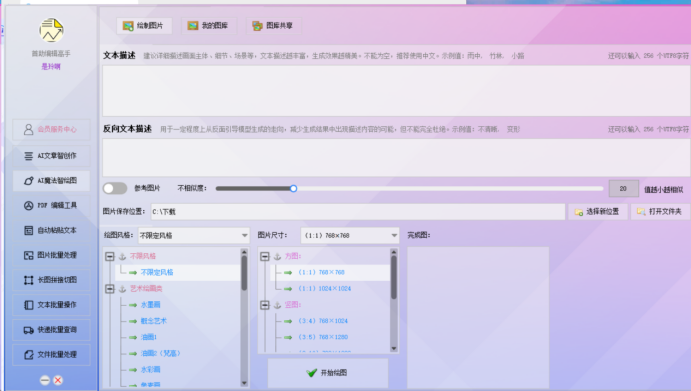This screenshot has height=391, width=691.
Task: Click the 打开文件夹 button
Action: coord(660,212)
